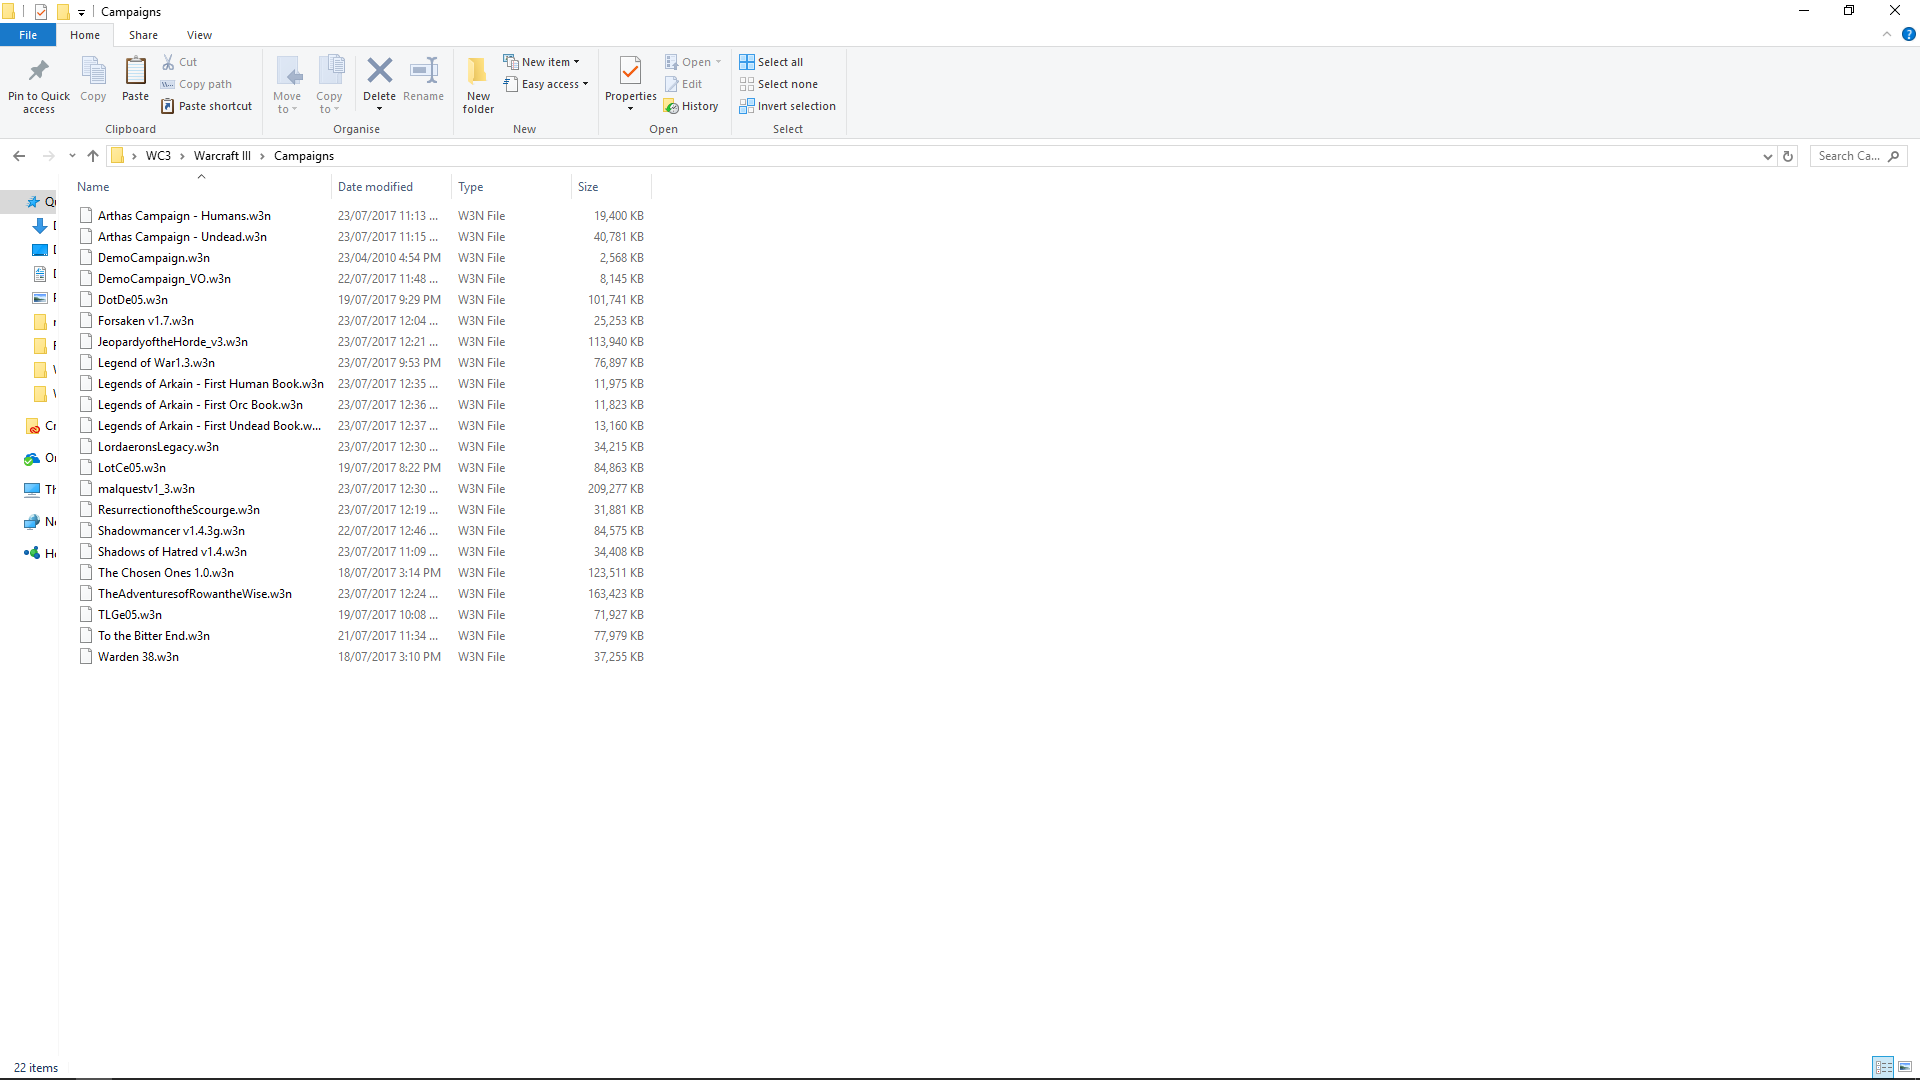1920x1080 pixels.
Task: Switch to the Home ribbon tab
Action: [x=85, y=35]
